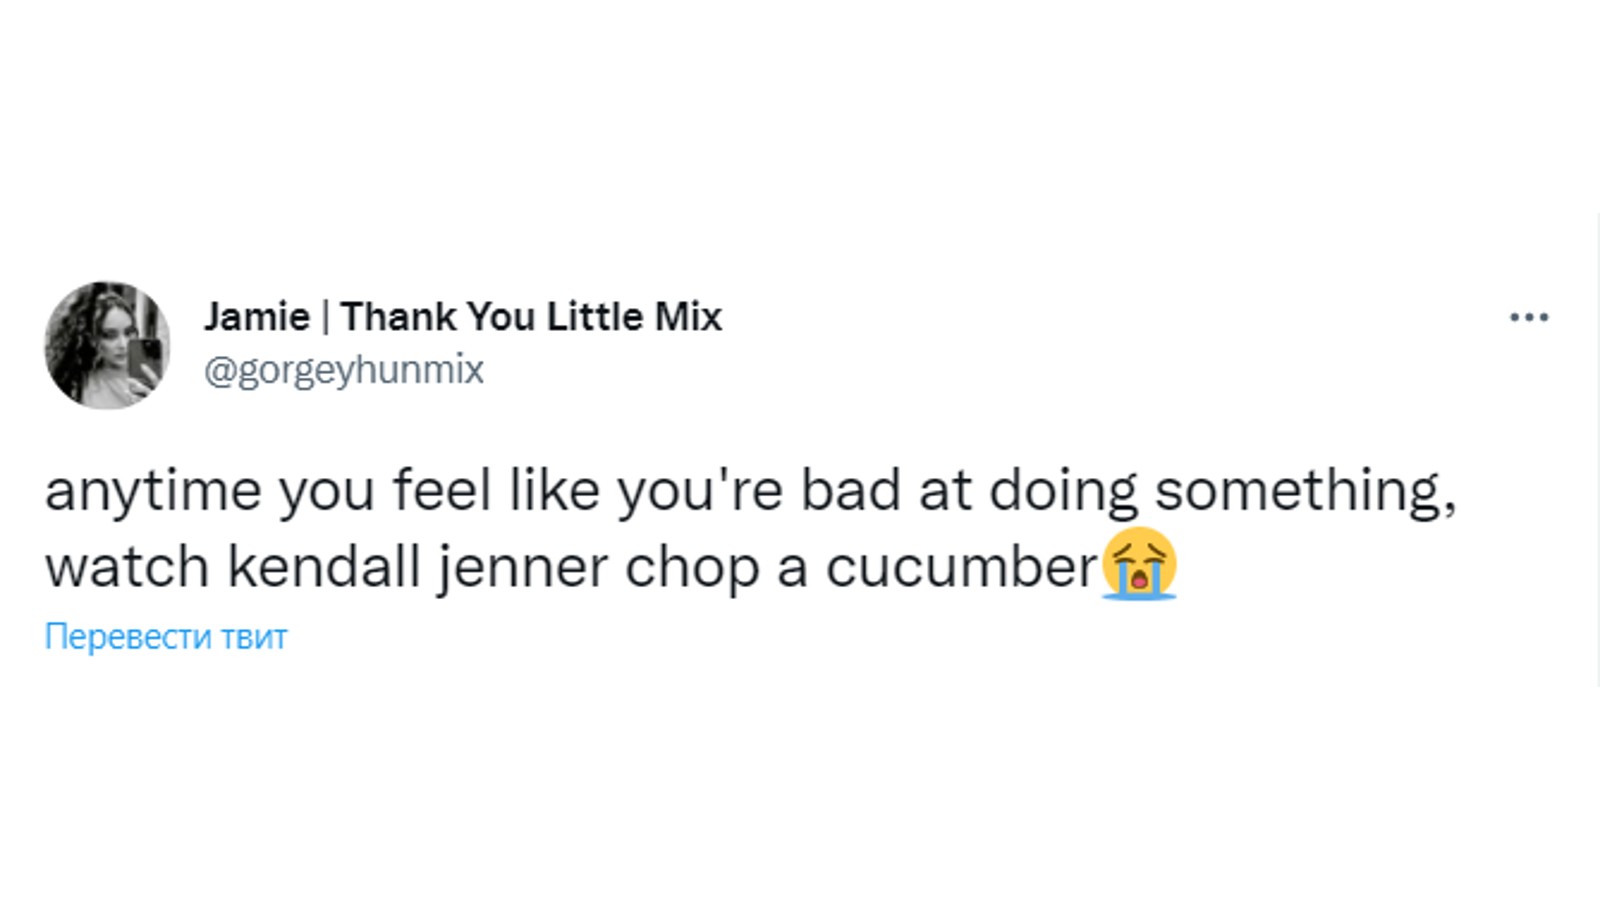Click the word "anytime" starting the tweet
1600x900 pixels.
[x=152, y=491]
